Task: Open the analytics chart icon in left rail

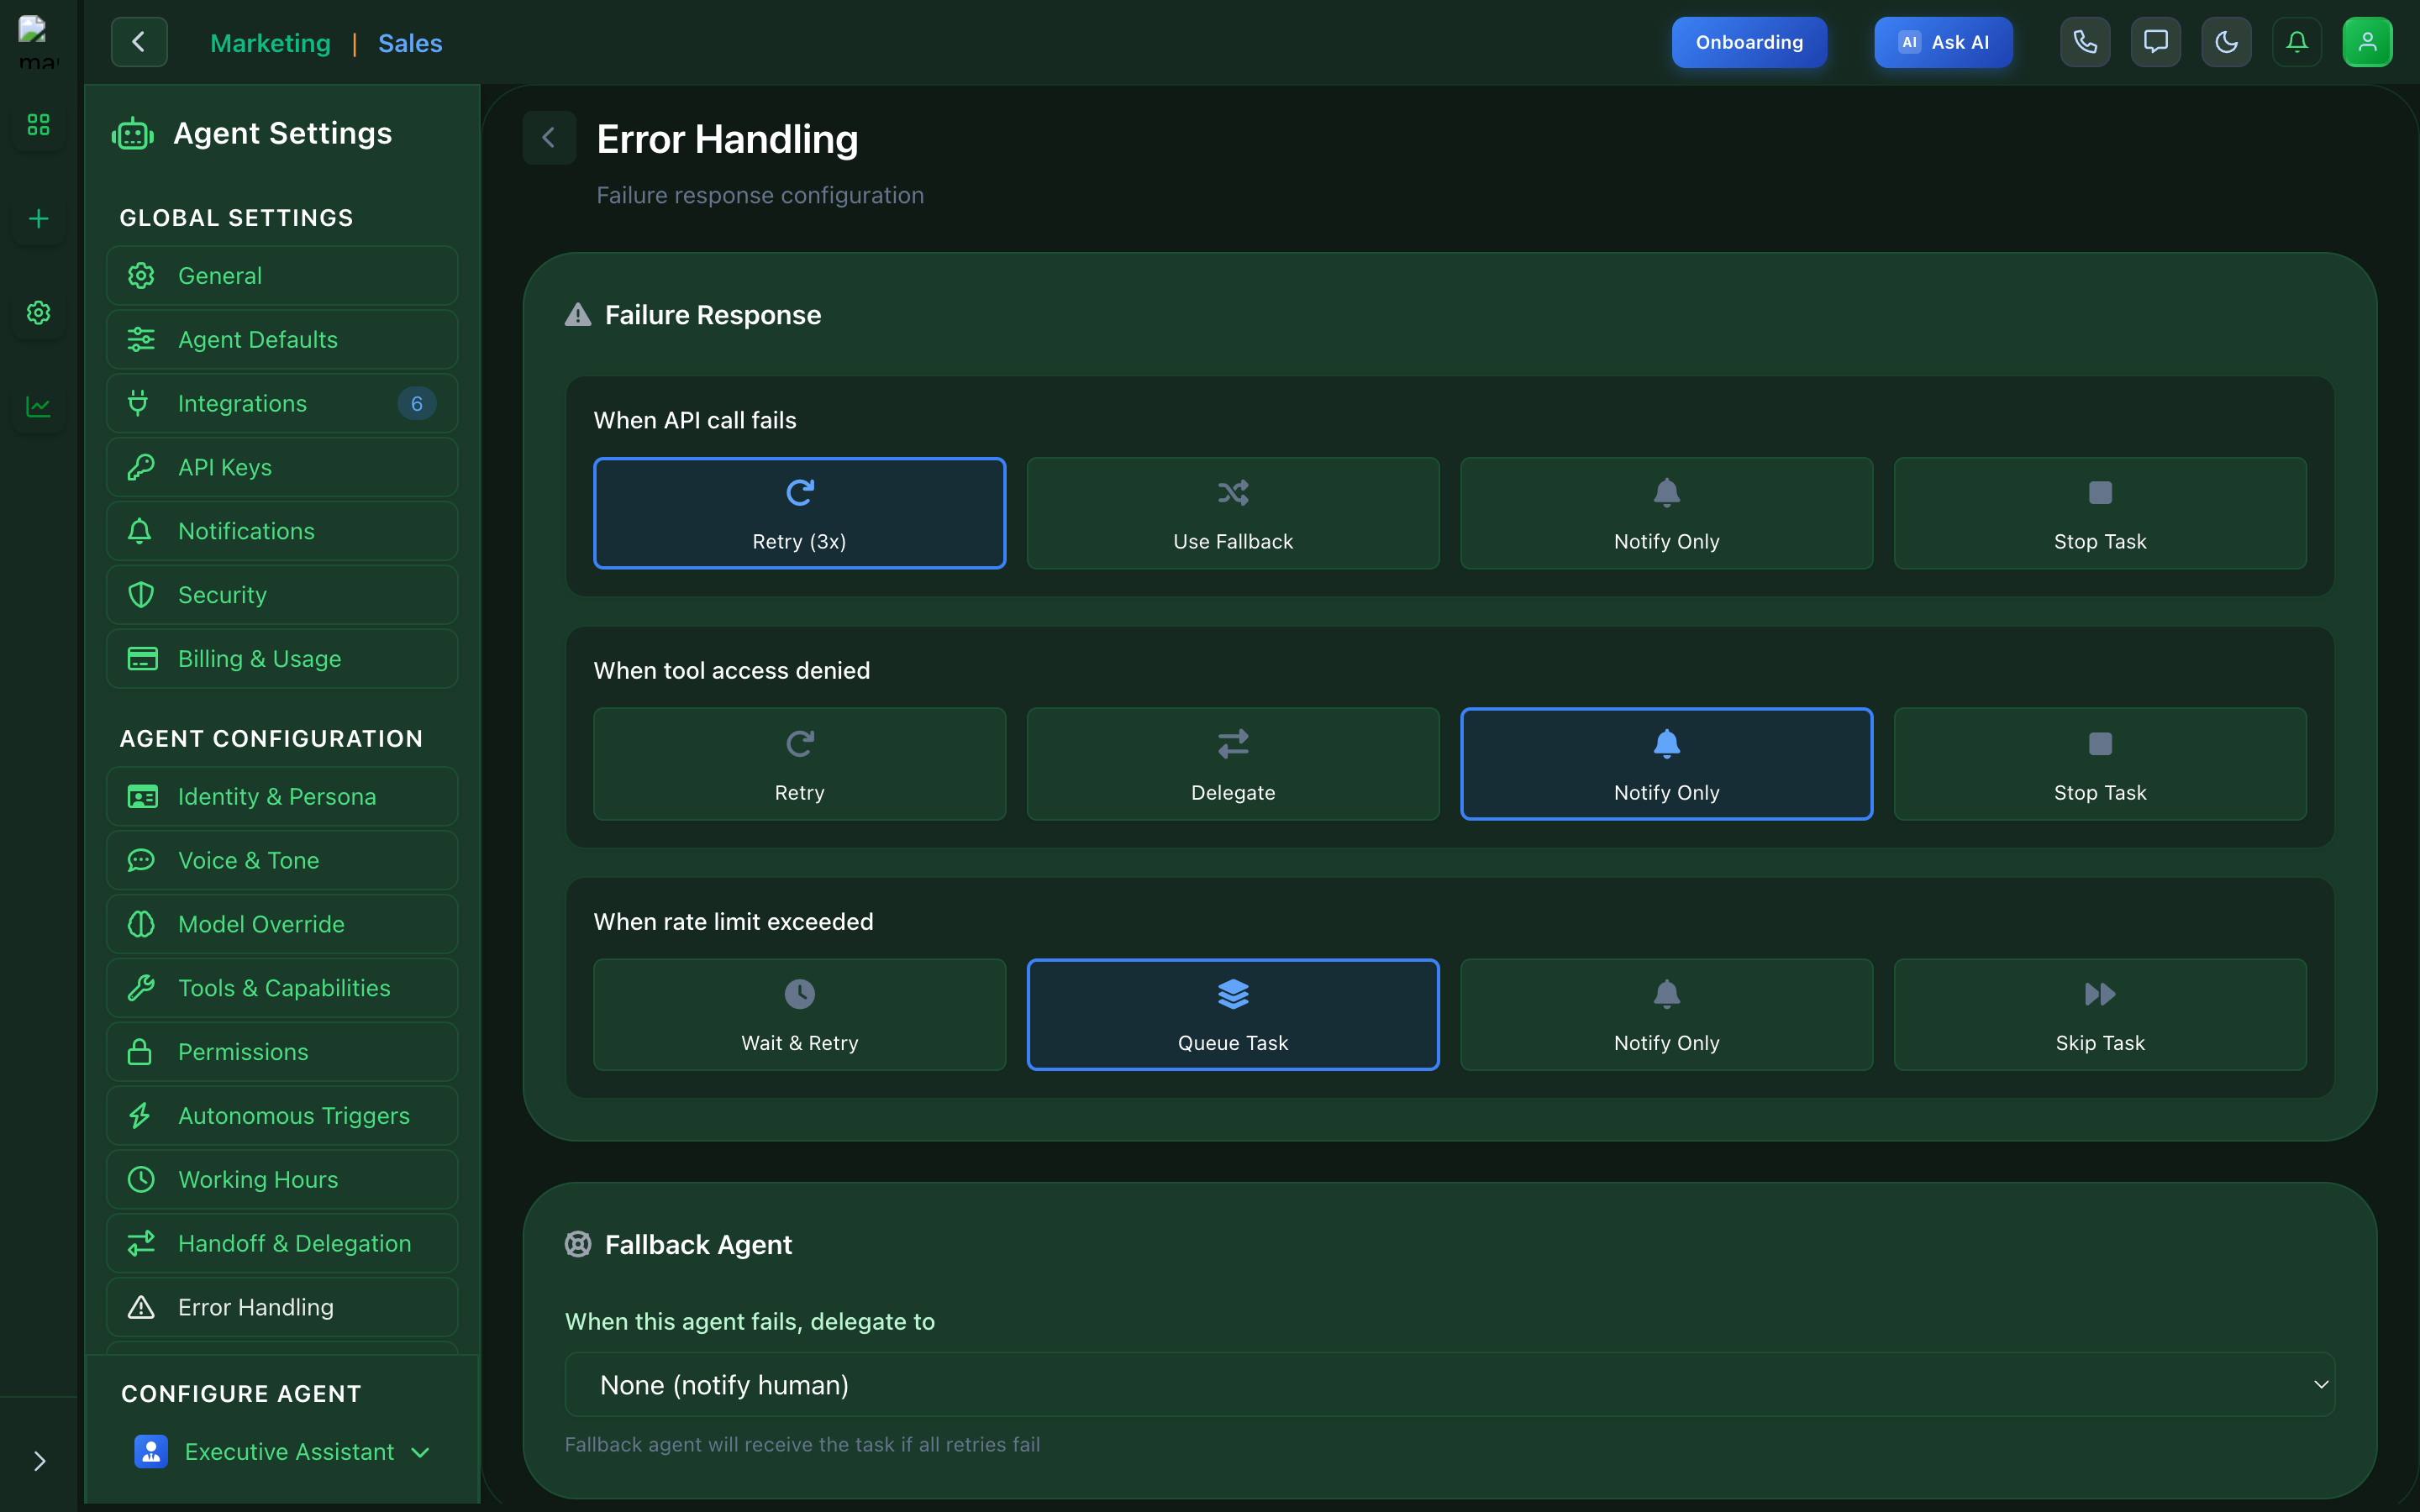Action: tap(38, 406)
